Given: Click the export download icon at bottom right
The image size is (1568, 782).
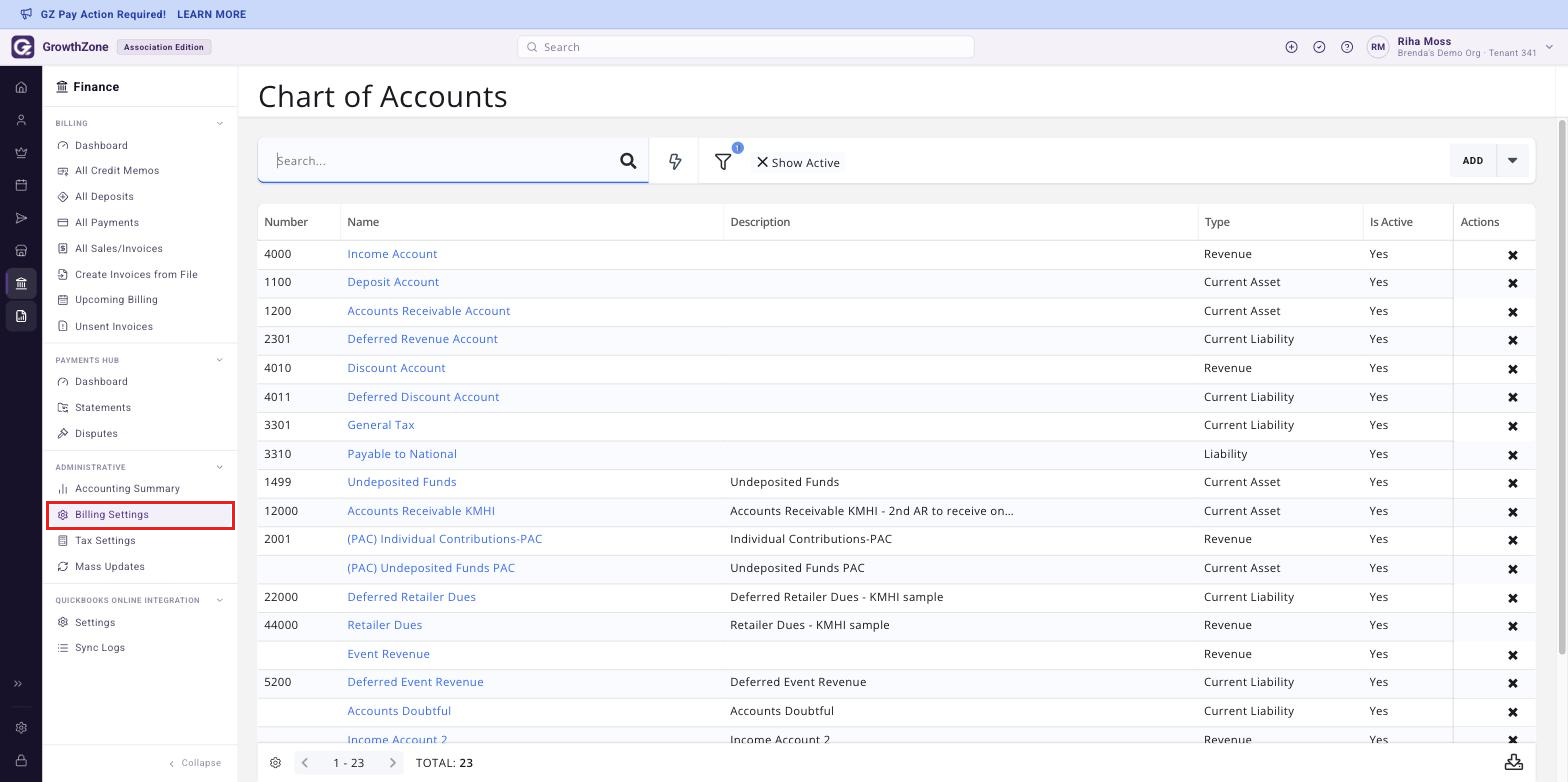Looking at the screenshot, I should [x=1514, y=762].
